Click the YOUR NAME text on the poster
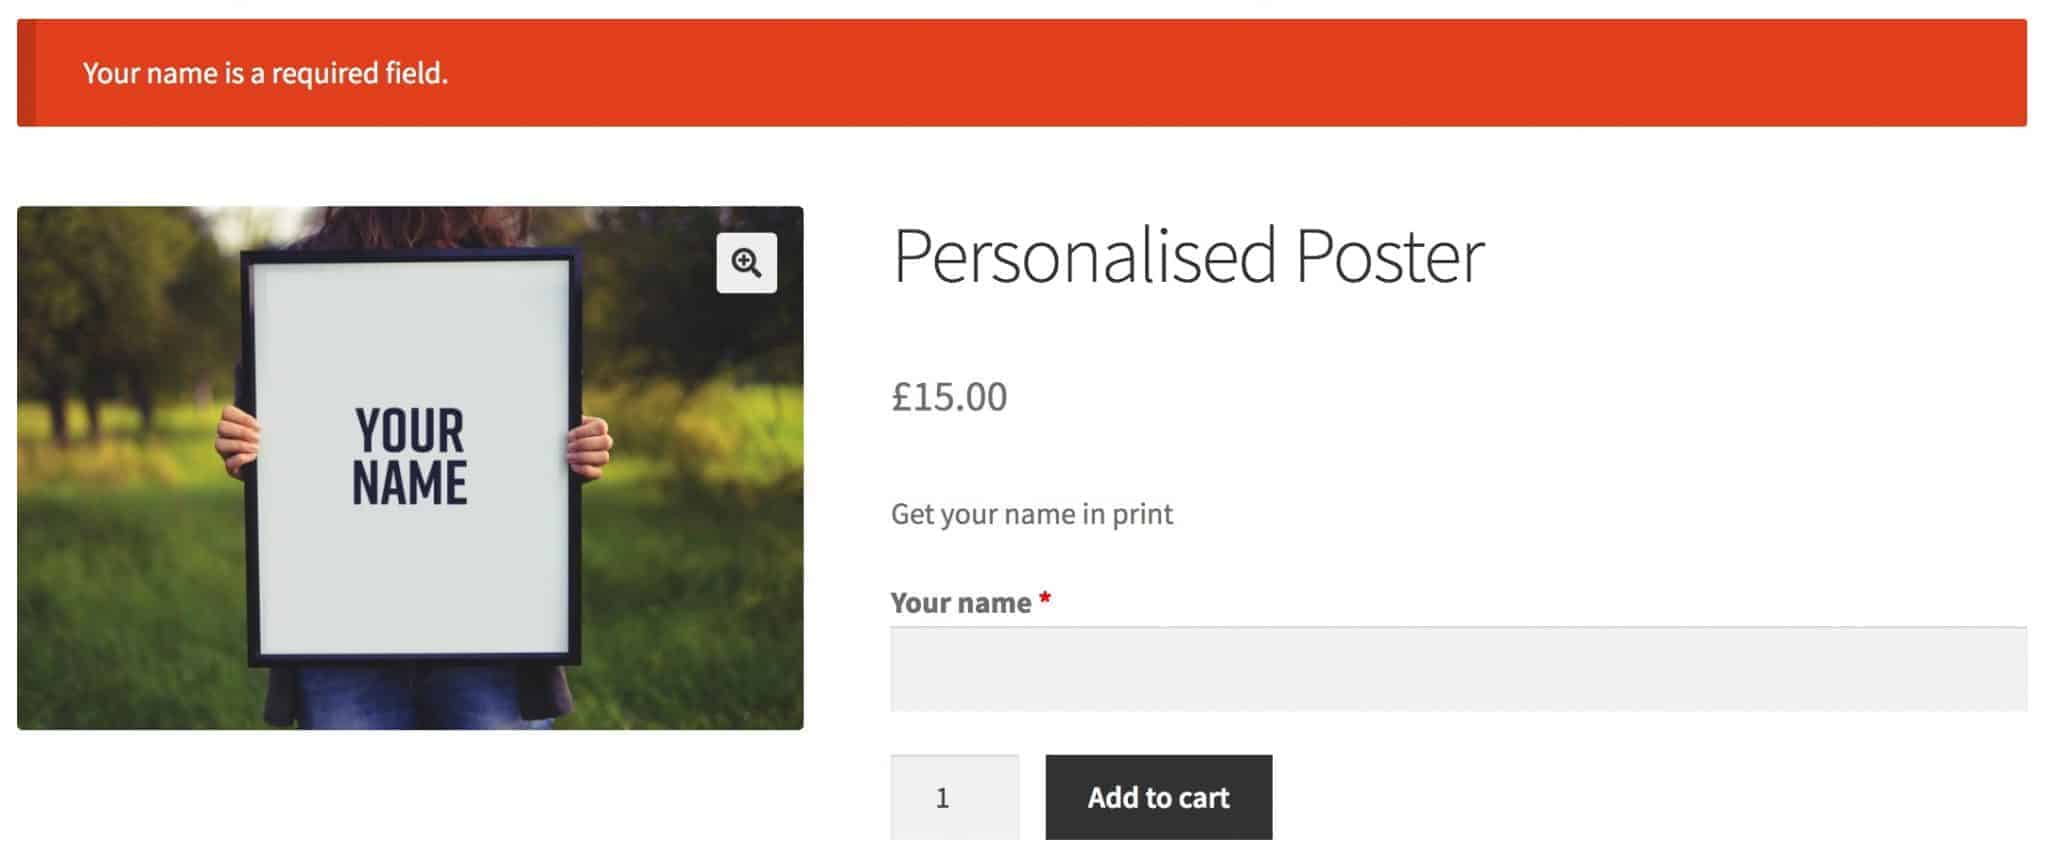Viewport: 2048px width, 855px height. click(x=410, y=457)
